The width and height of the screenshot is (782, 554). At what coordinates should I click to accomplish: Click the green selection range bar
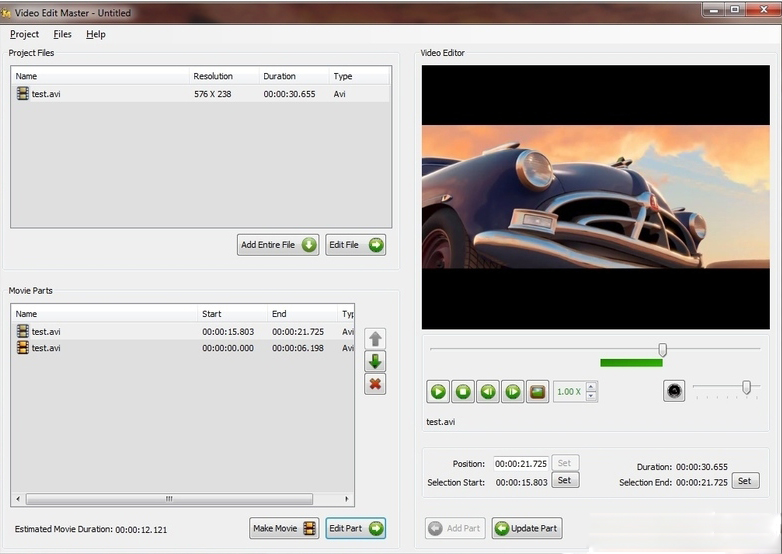[x=631, y=363]
